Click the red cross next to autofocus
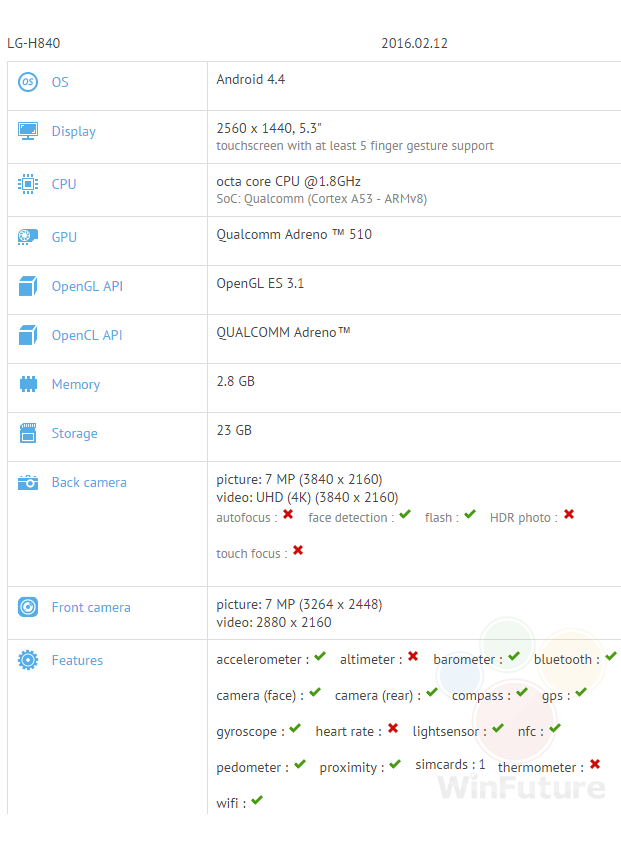Image resolution: width=621 pixels, height=847 pixels. coord(288,515)
